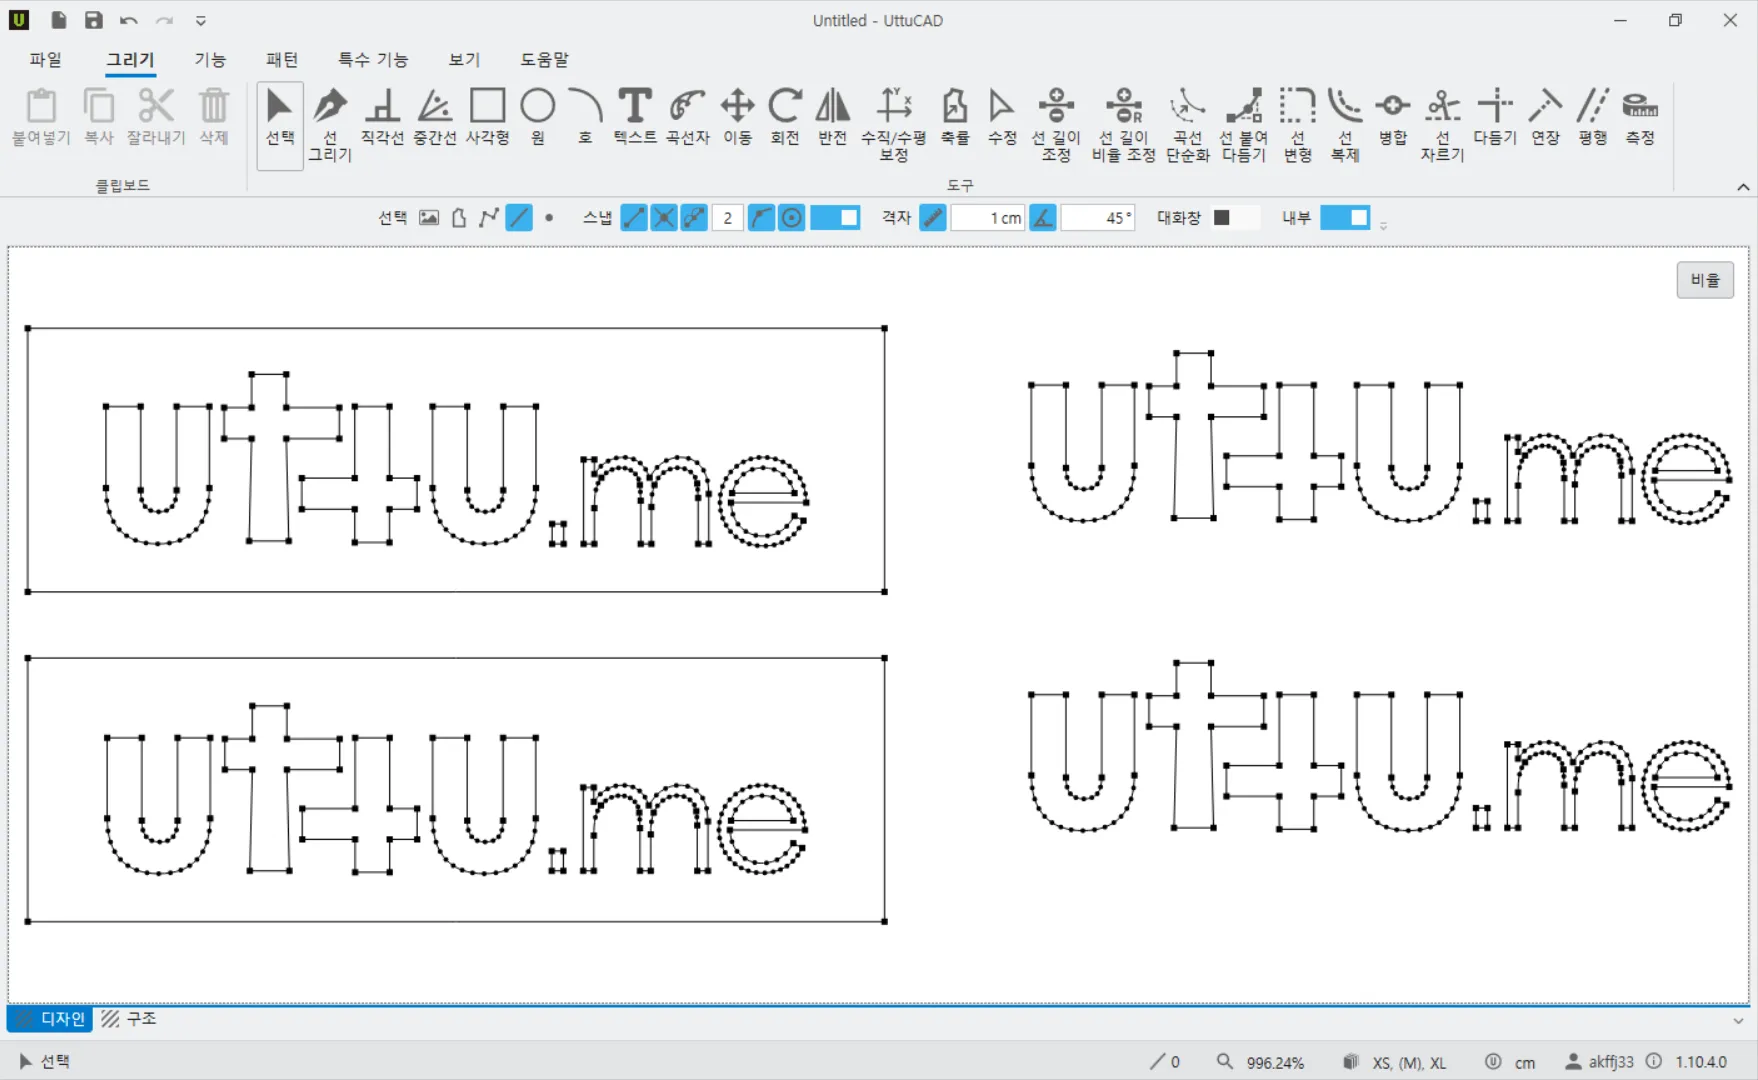Click the 삭제 trash icon
The image size is (1758, 1080).
click(213, 118)
